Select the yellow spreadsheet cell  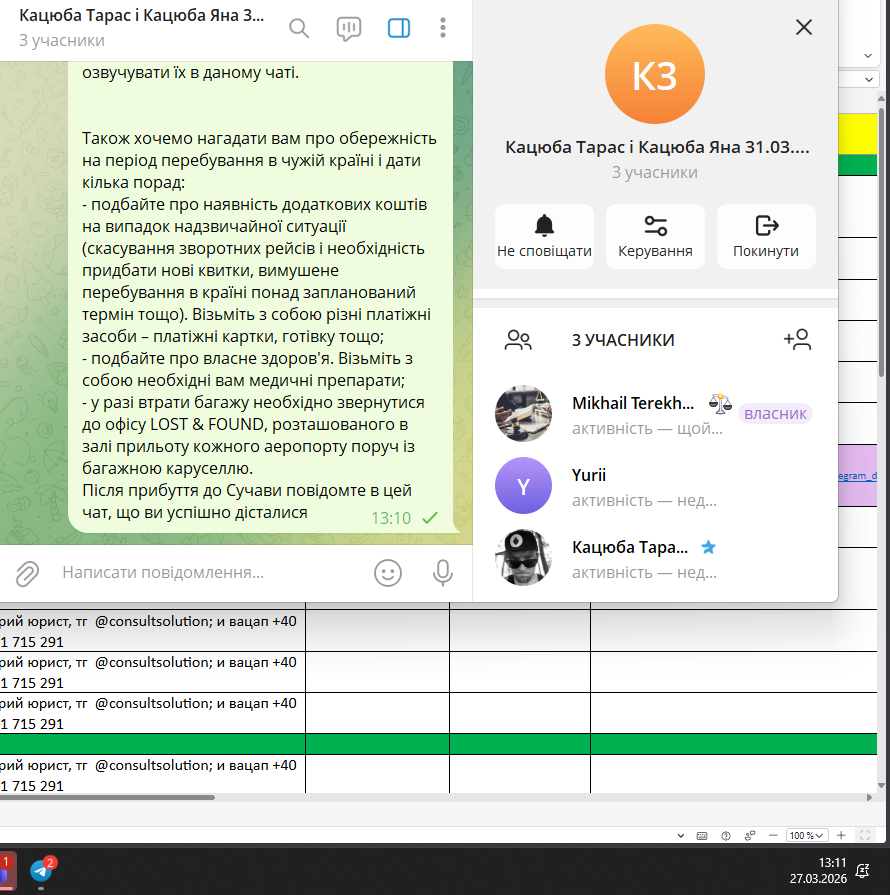[x=857, y=134]
